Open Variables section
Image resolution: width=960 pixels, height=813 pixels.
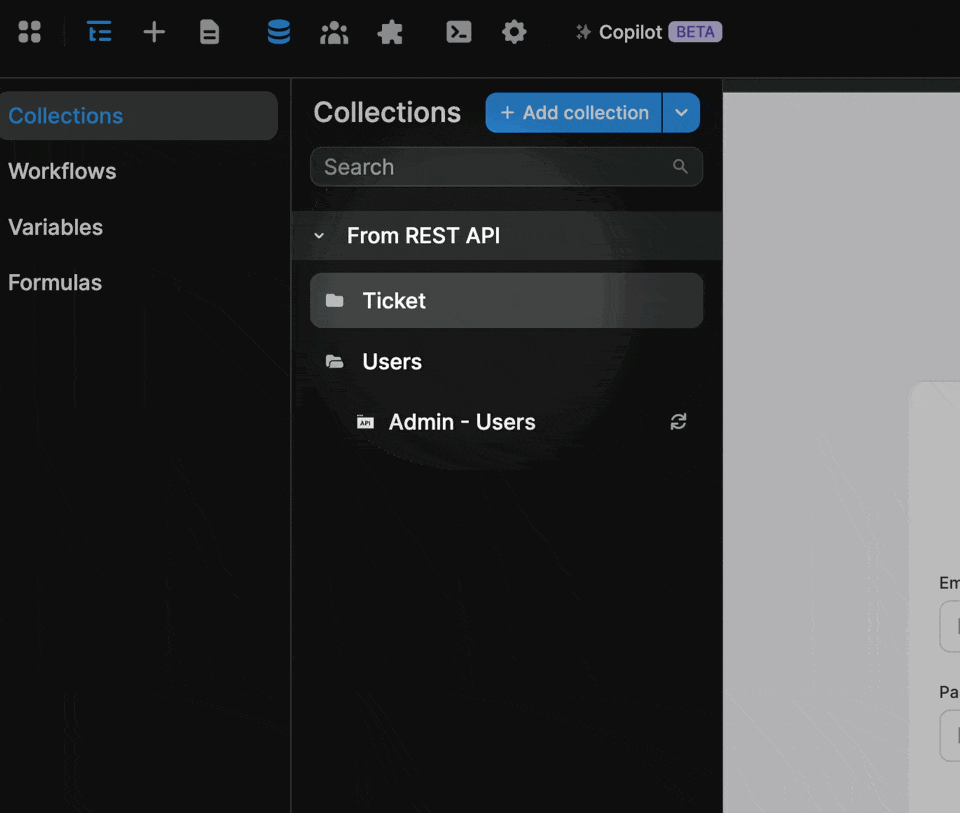56,227
